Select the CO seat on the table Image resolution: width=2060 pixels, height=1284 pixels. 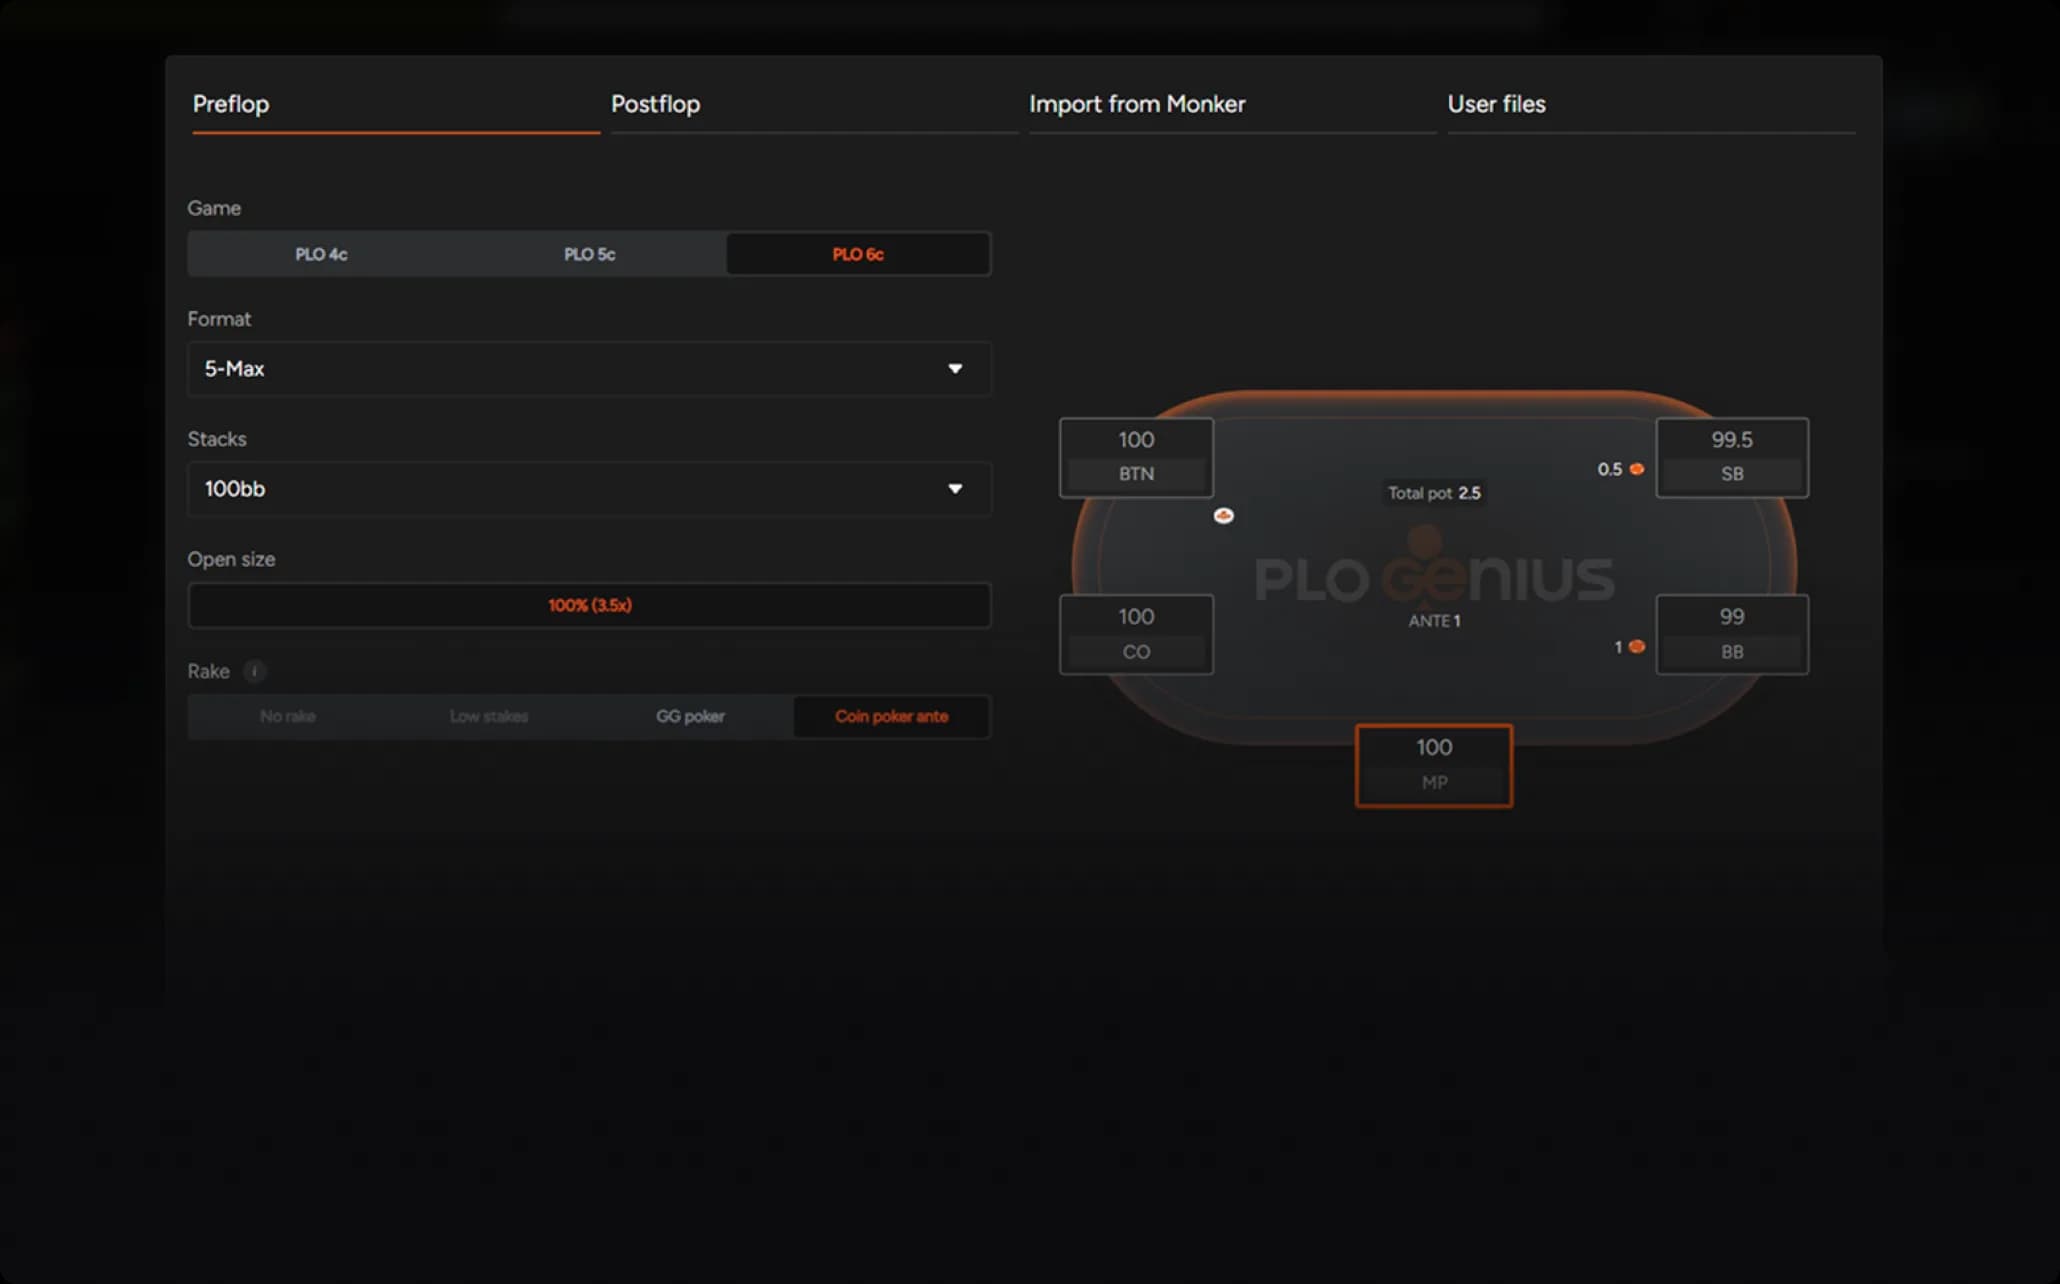tap(1136, 634)
